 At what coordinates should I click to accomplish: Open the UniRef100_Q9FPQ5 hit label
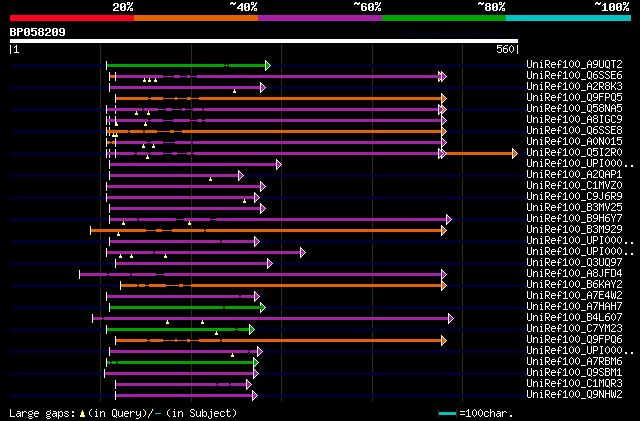(x=574, y=97)
